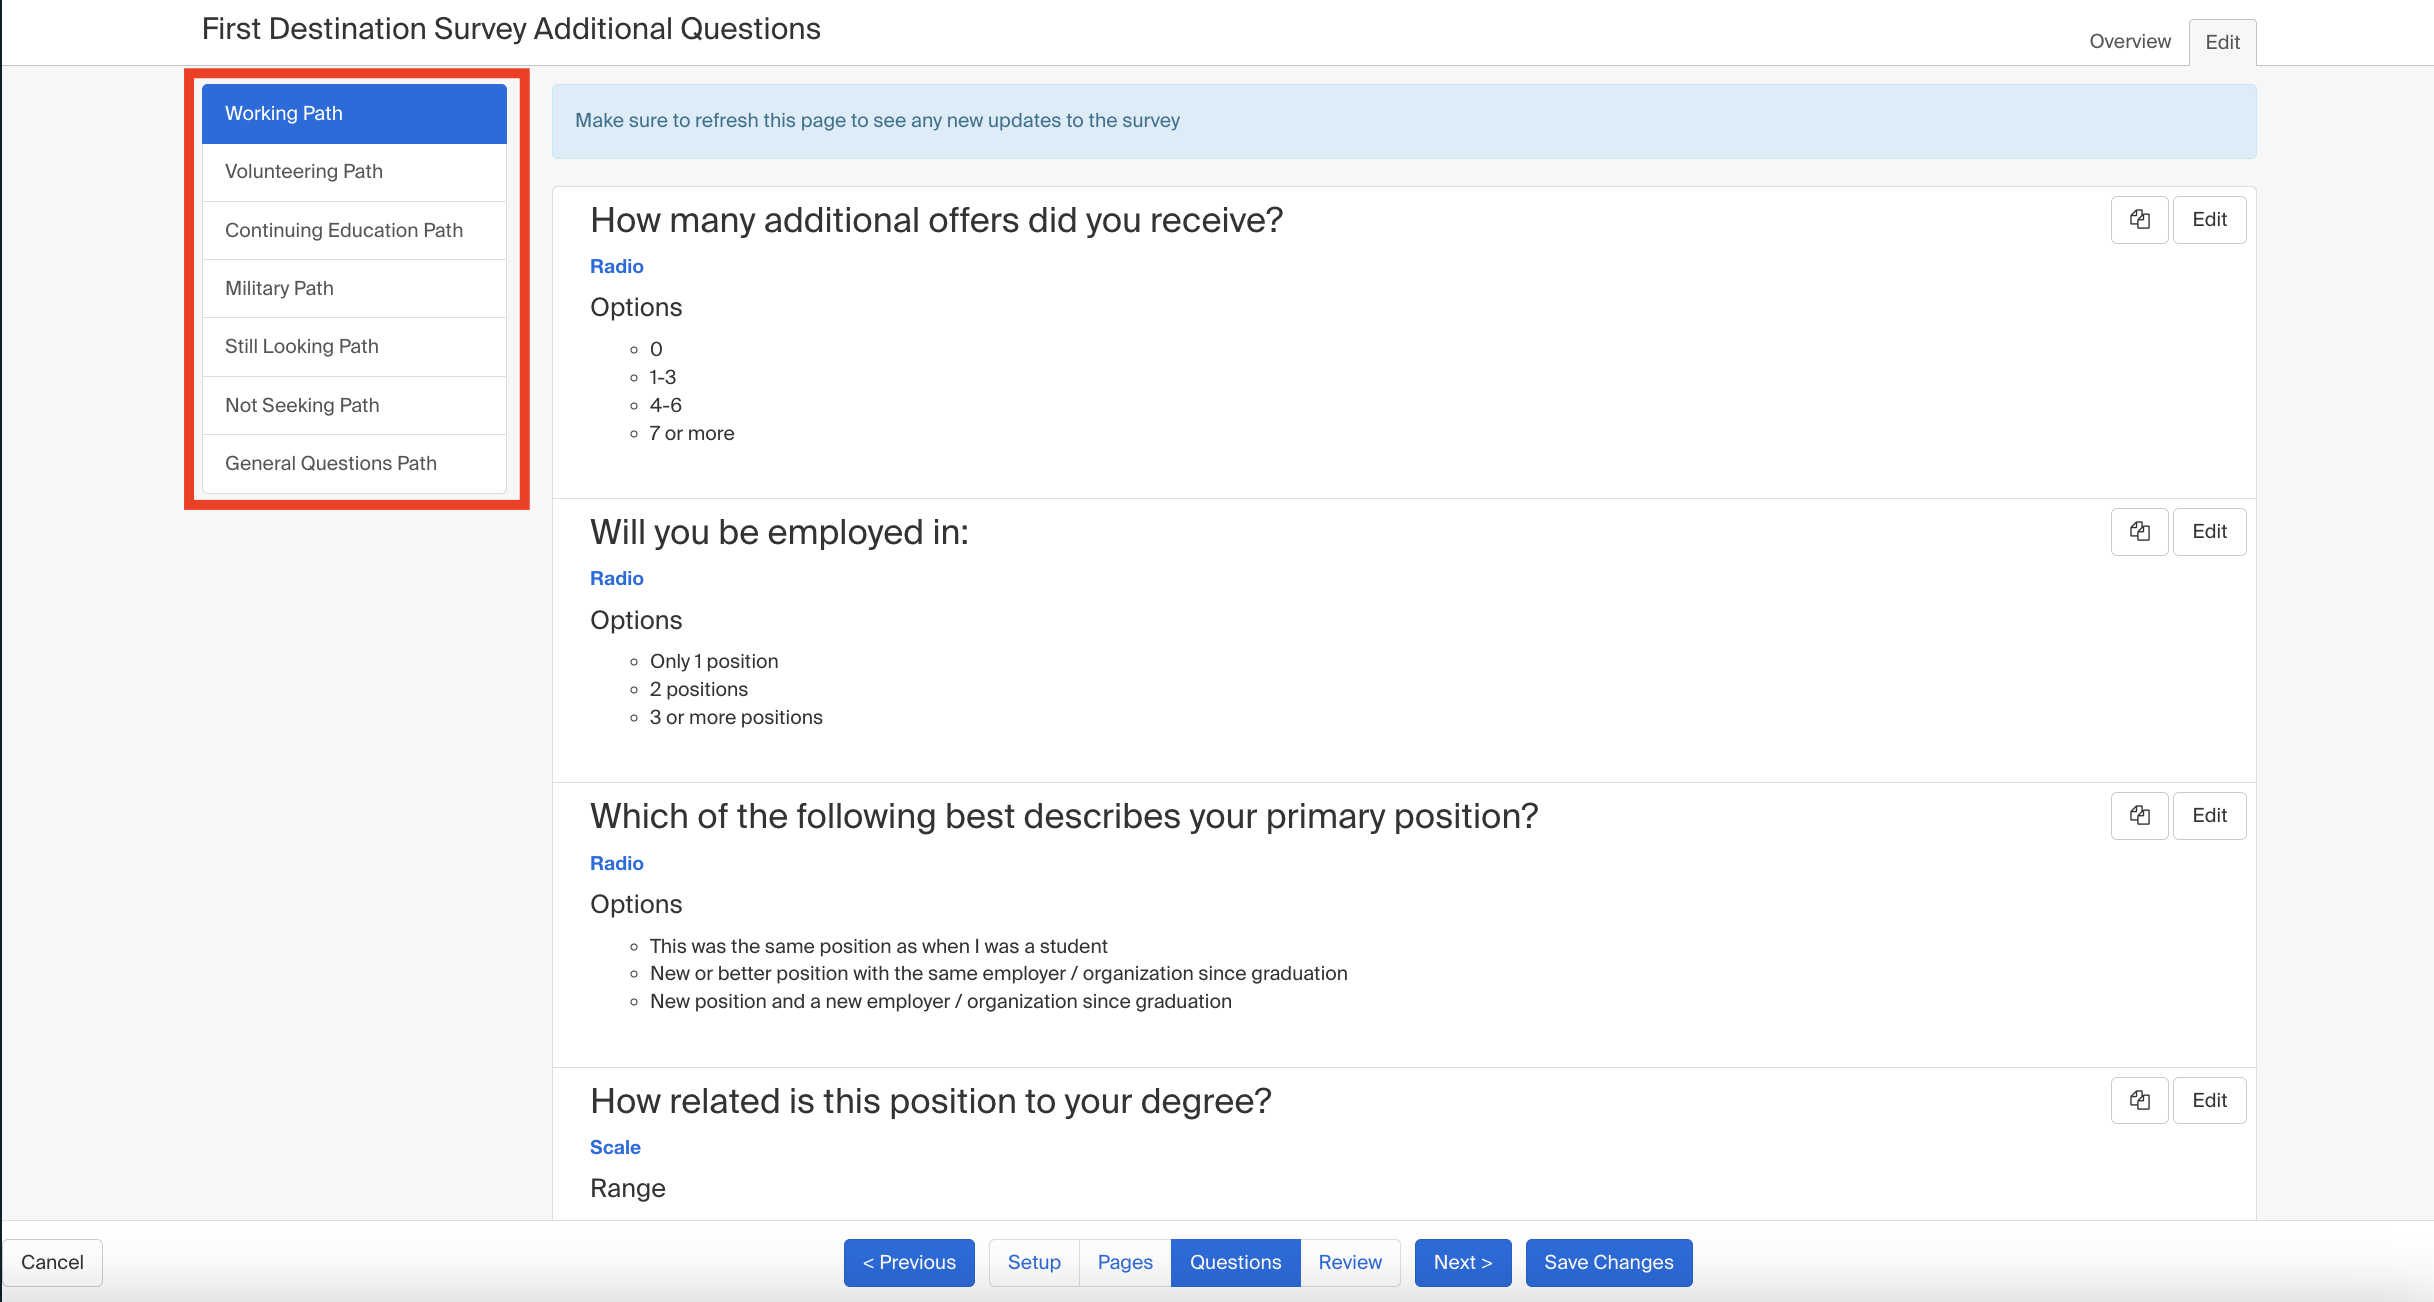
Task: Go to the next step with Next
Action: (1462, 1262)
